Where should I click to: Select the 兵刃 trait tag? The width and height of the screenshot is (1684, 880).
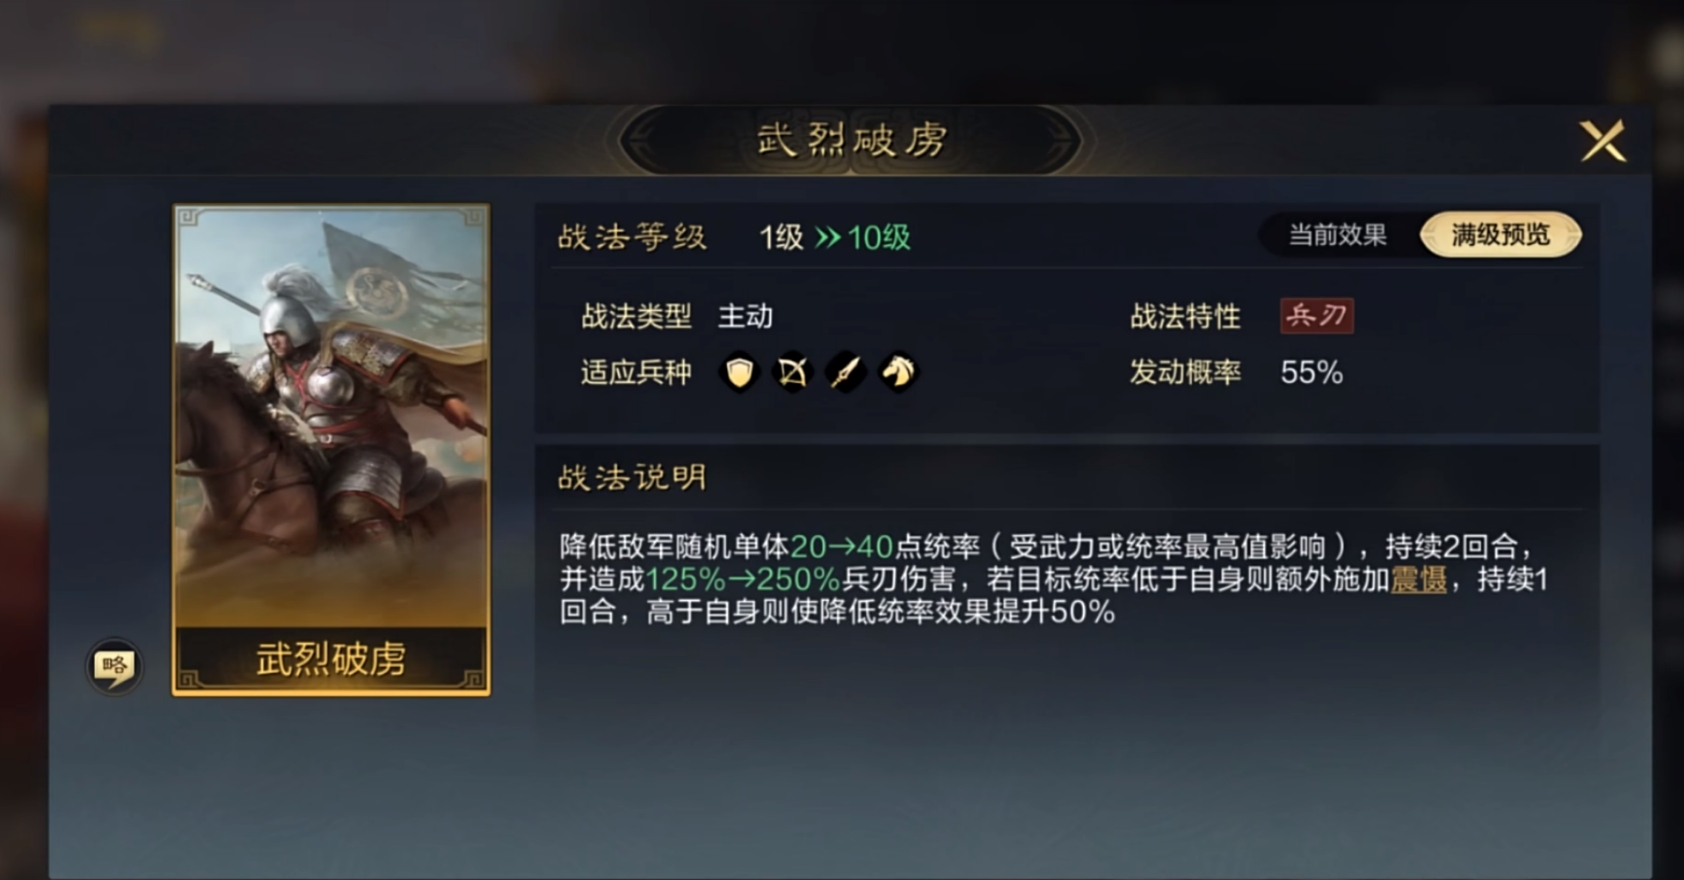[1317, 316]
